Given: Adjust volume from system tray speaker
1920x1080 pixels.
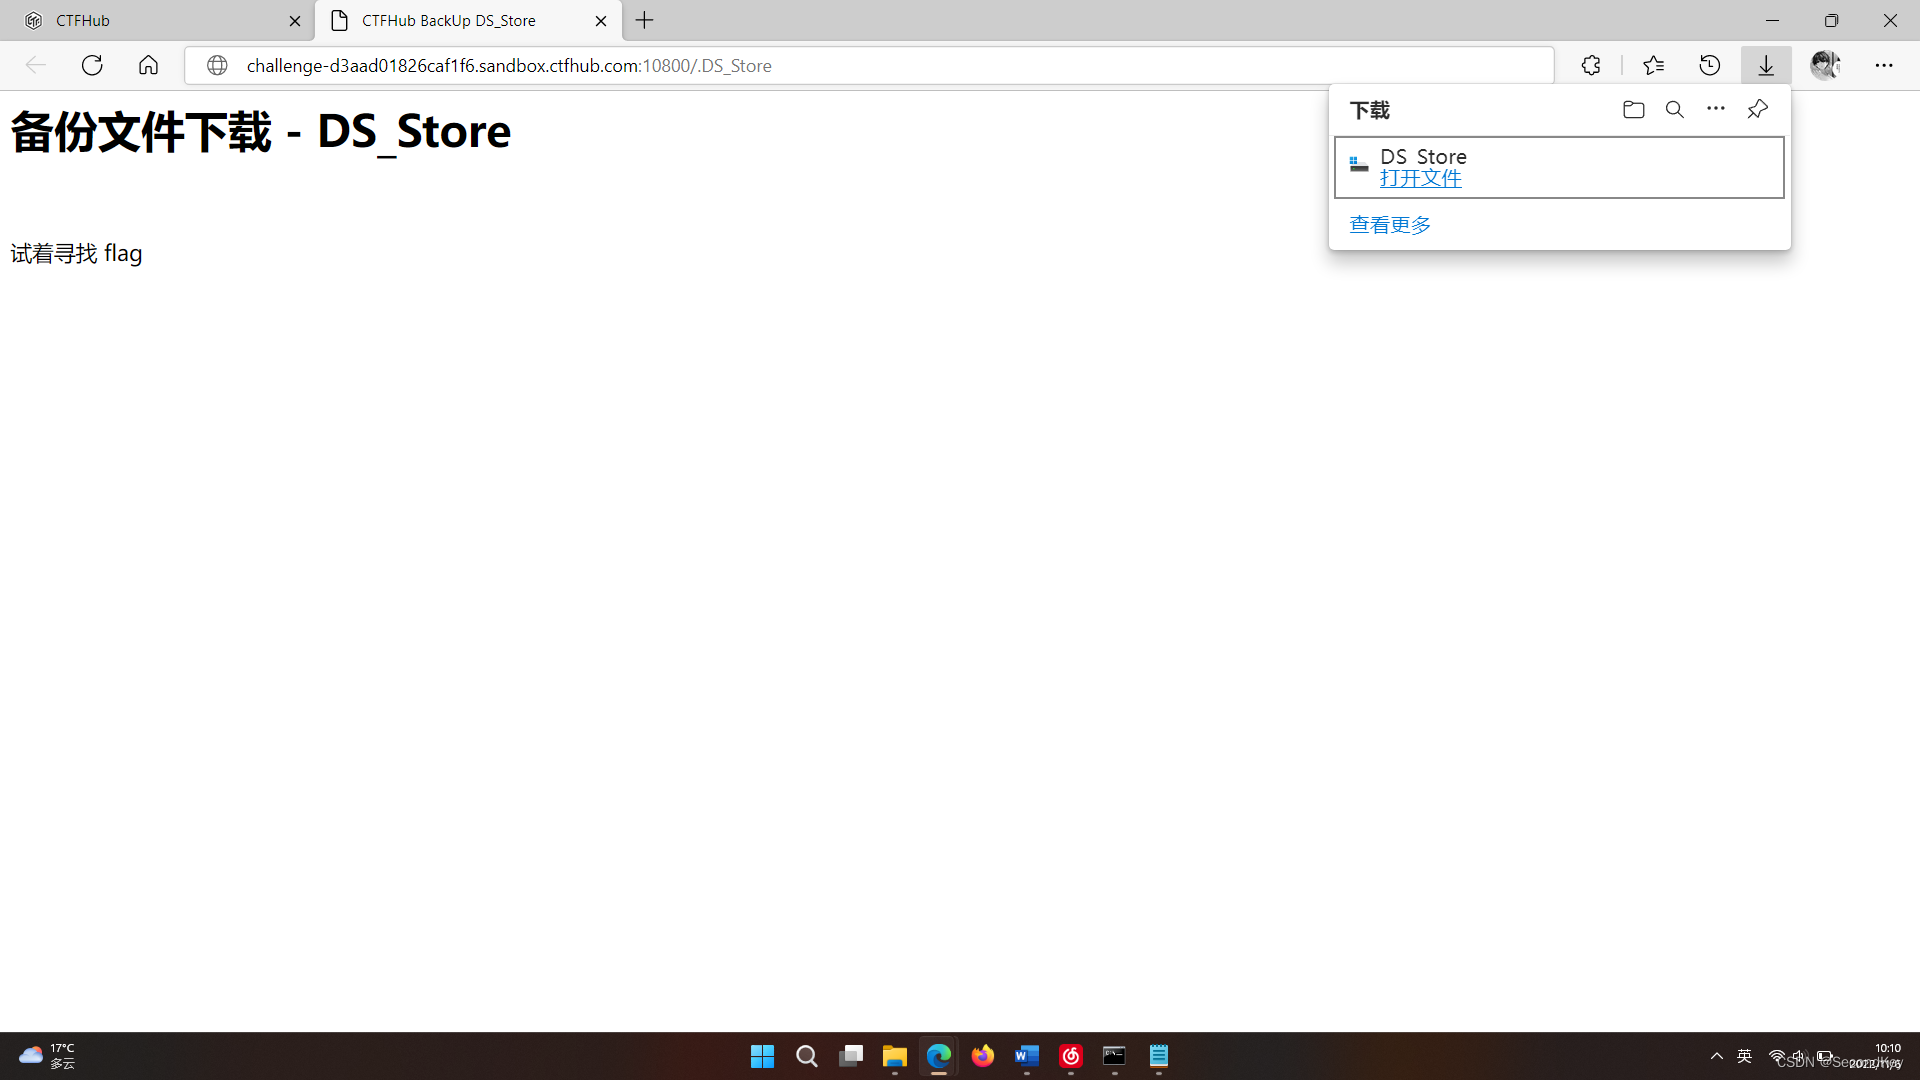Looking at the screenshot, I should 1800,1055.
